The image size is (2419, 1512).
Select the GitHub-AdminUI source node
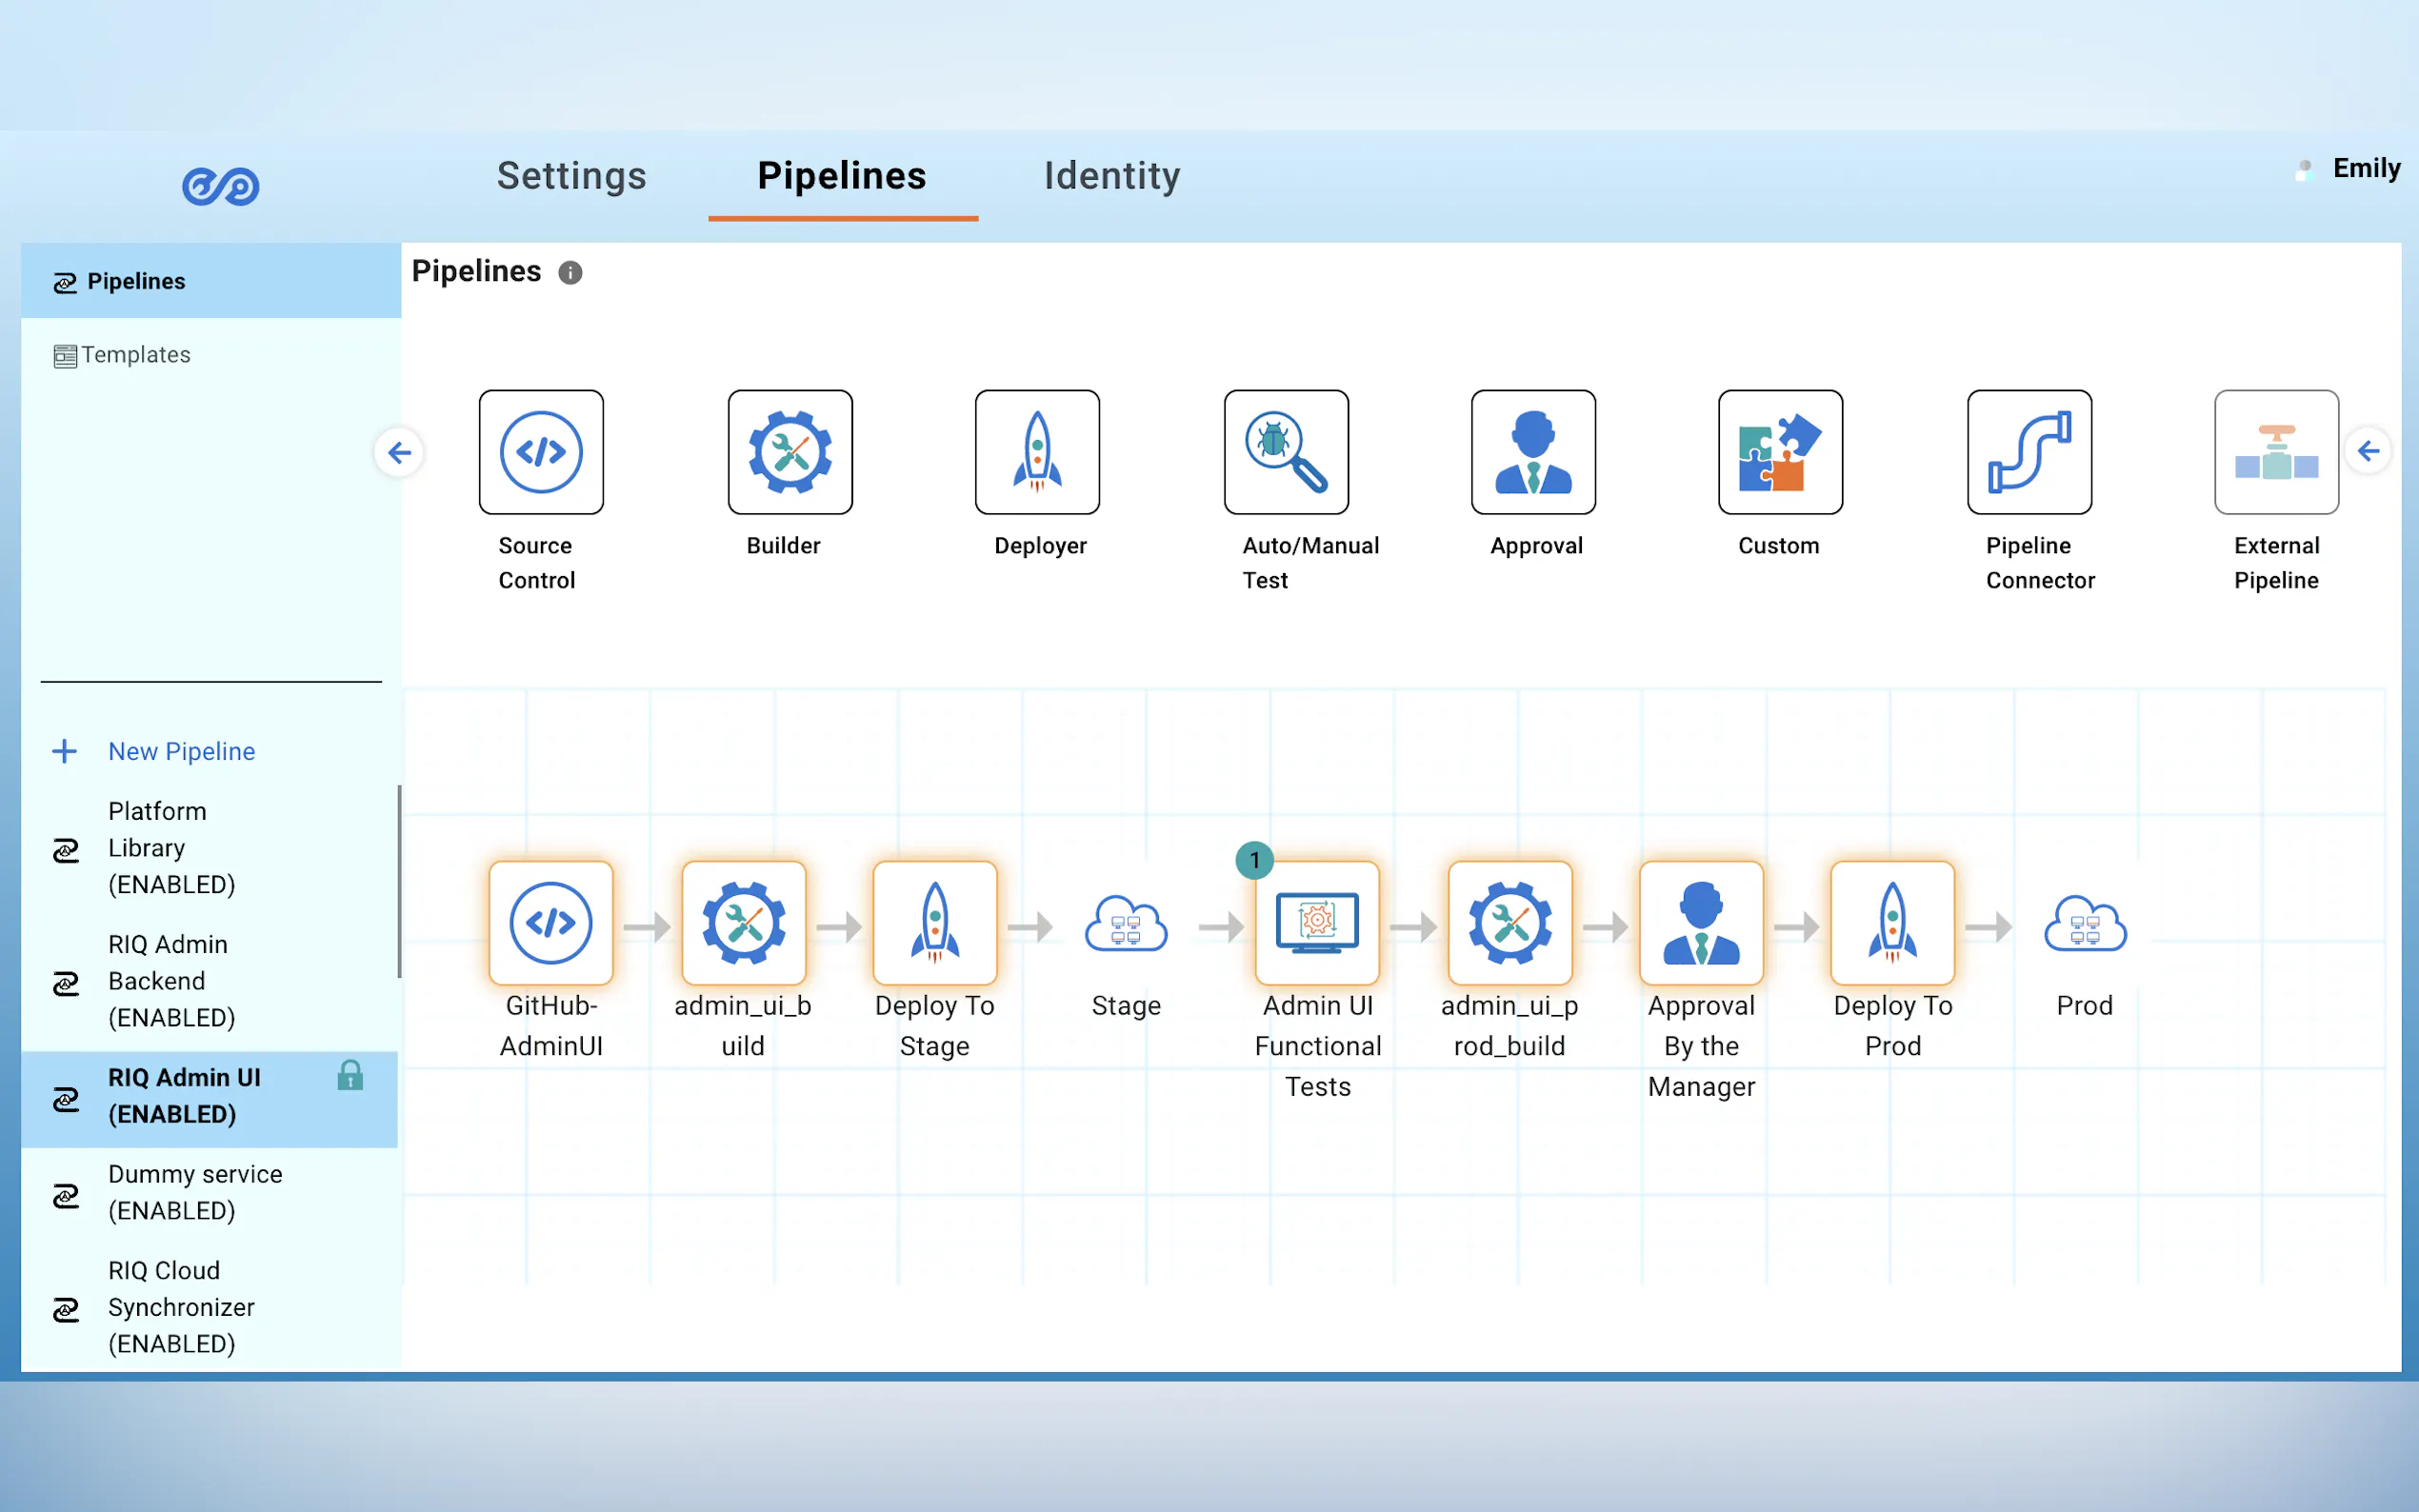pos(551,923)
